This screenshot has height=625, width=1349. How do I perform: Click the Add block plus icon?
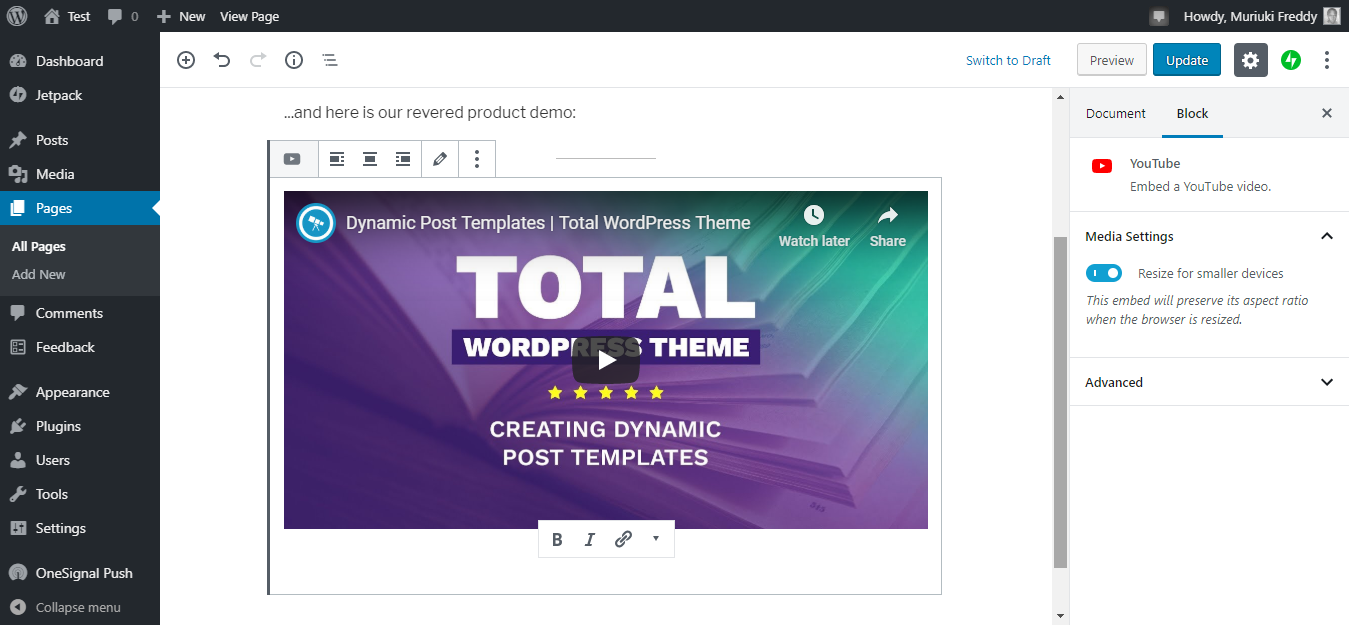(186, 60)
